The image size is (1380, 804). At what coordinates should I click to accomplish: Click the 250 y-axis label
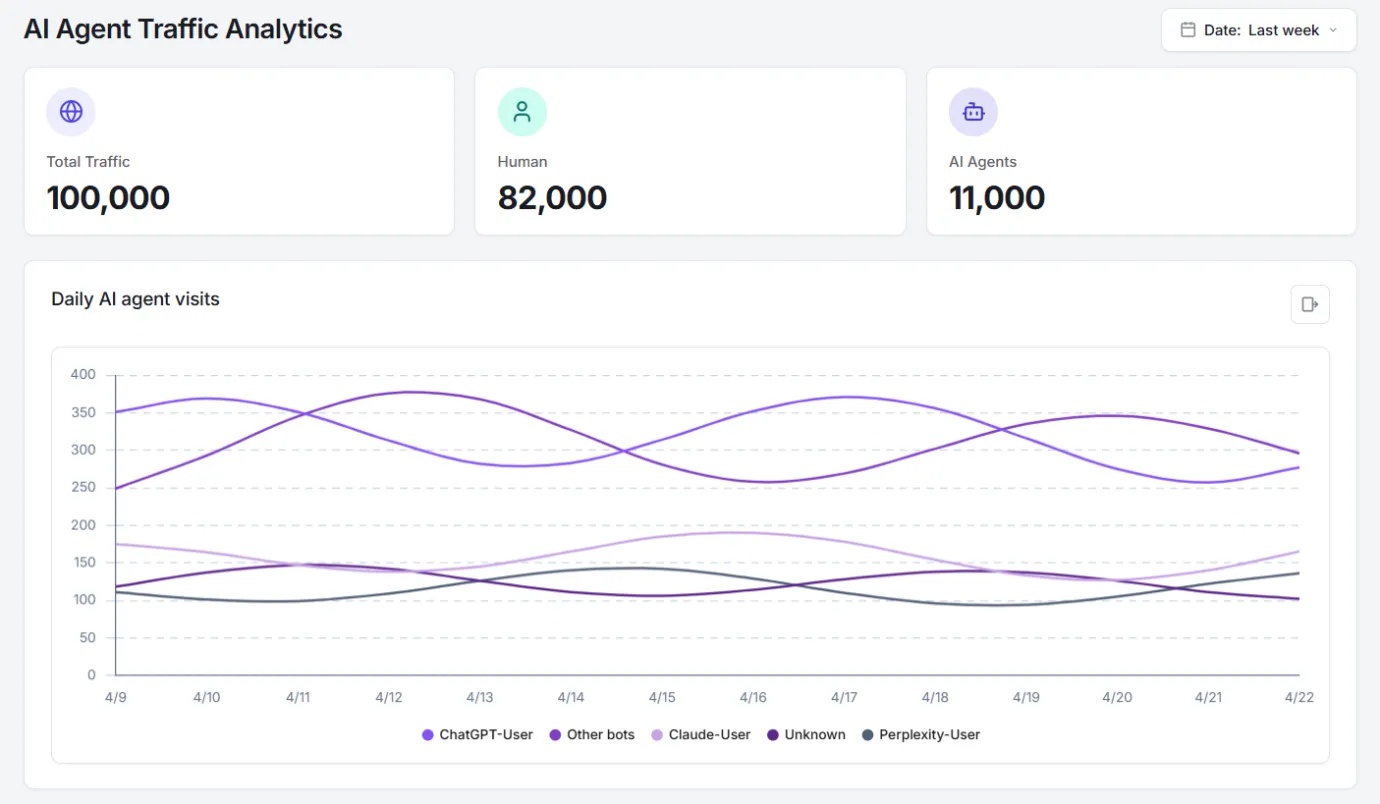[83, 488]
